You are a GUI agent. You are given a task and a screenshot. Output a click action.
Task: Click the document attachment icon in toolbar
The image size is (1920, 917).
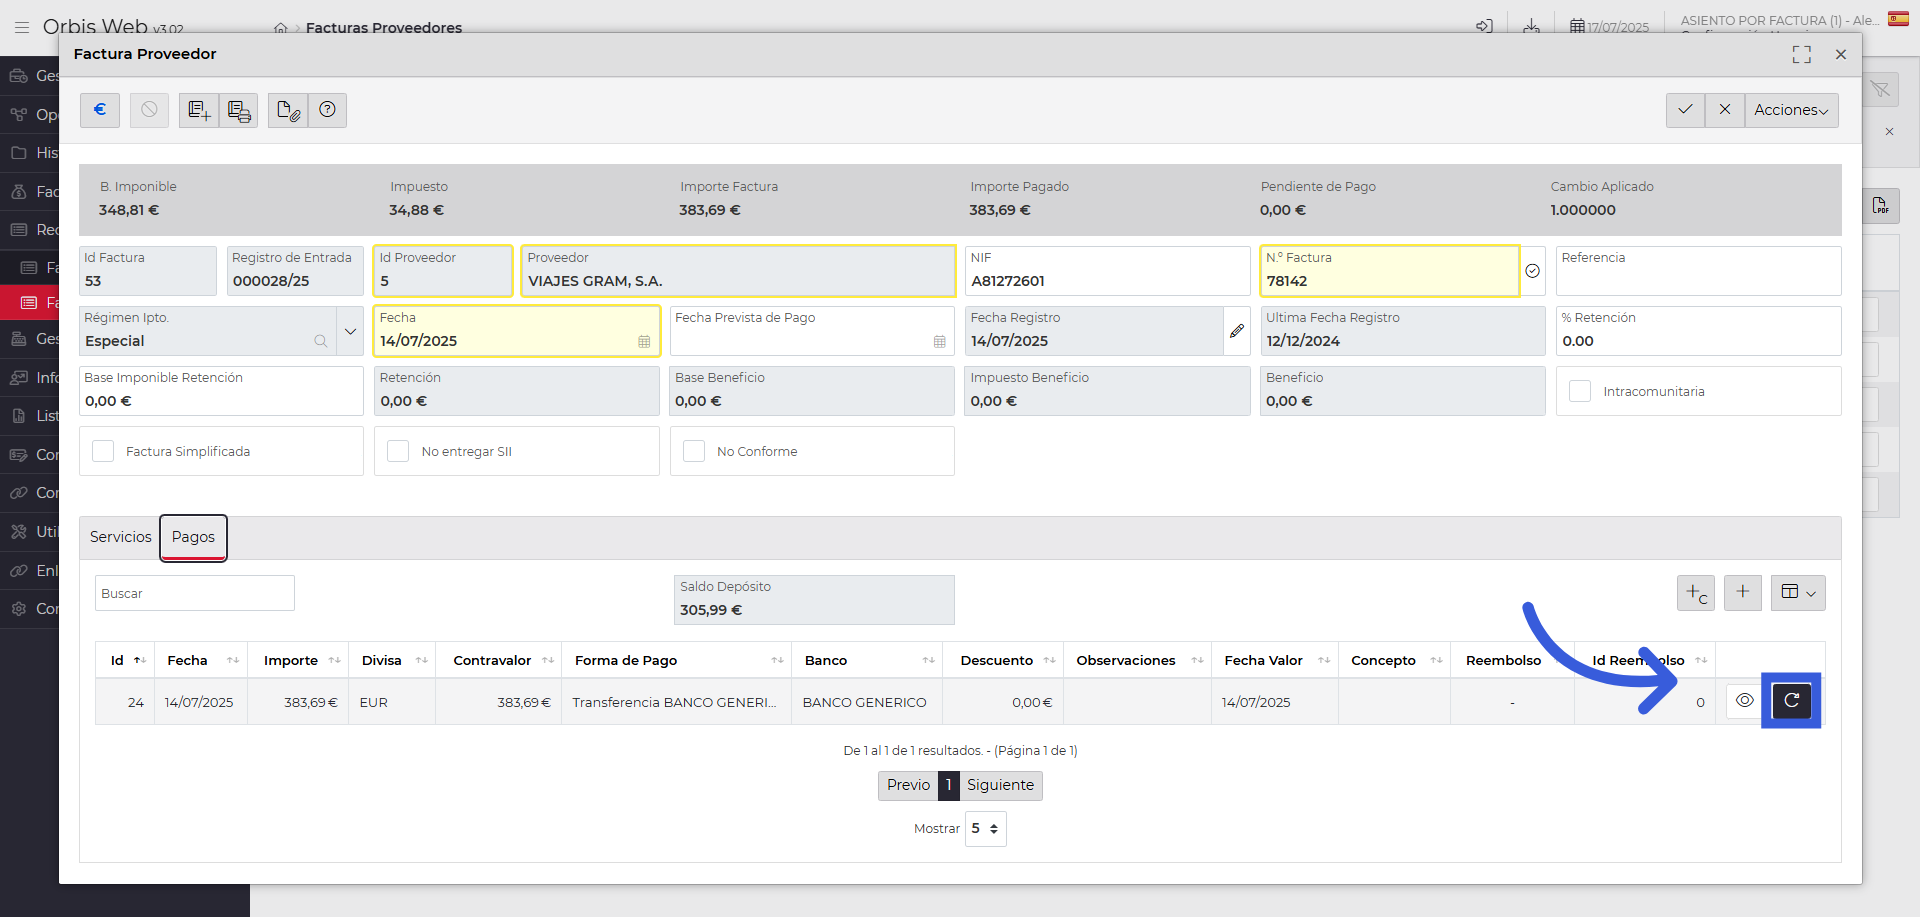tap(288, 110)
